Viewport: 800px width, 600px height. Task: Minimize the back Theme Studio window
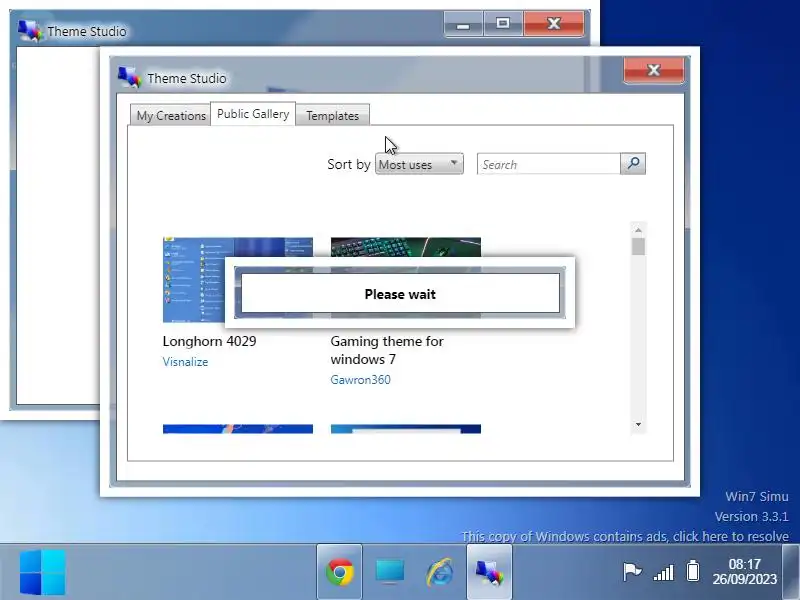tap(463, 24)
